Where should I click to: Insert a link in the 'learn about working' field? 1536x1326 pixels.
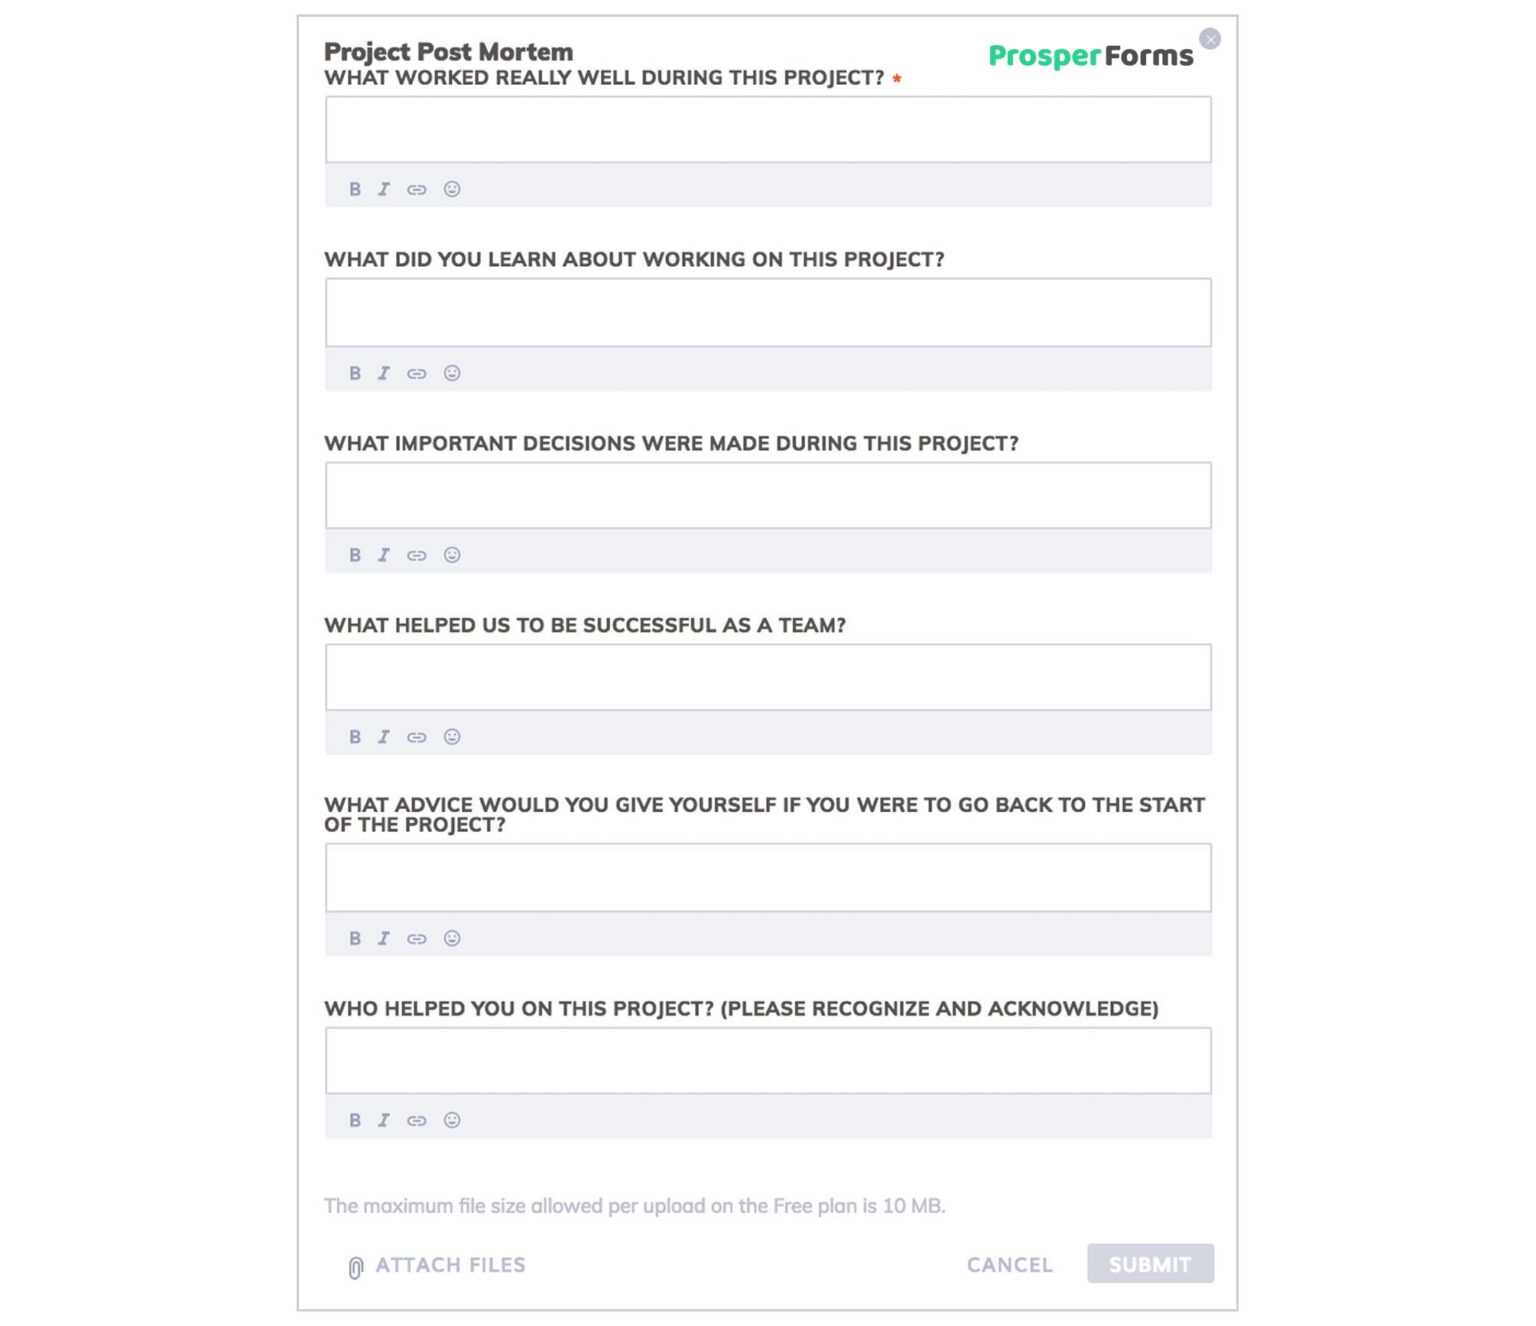416,372
